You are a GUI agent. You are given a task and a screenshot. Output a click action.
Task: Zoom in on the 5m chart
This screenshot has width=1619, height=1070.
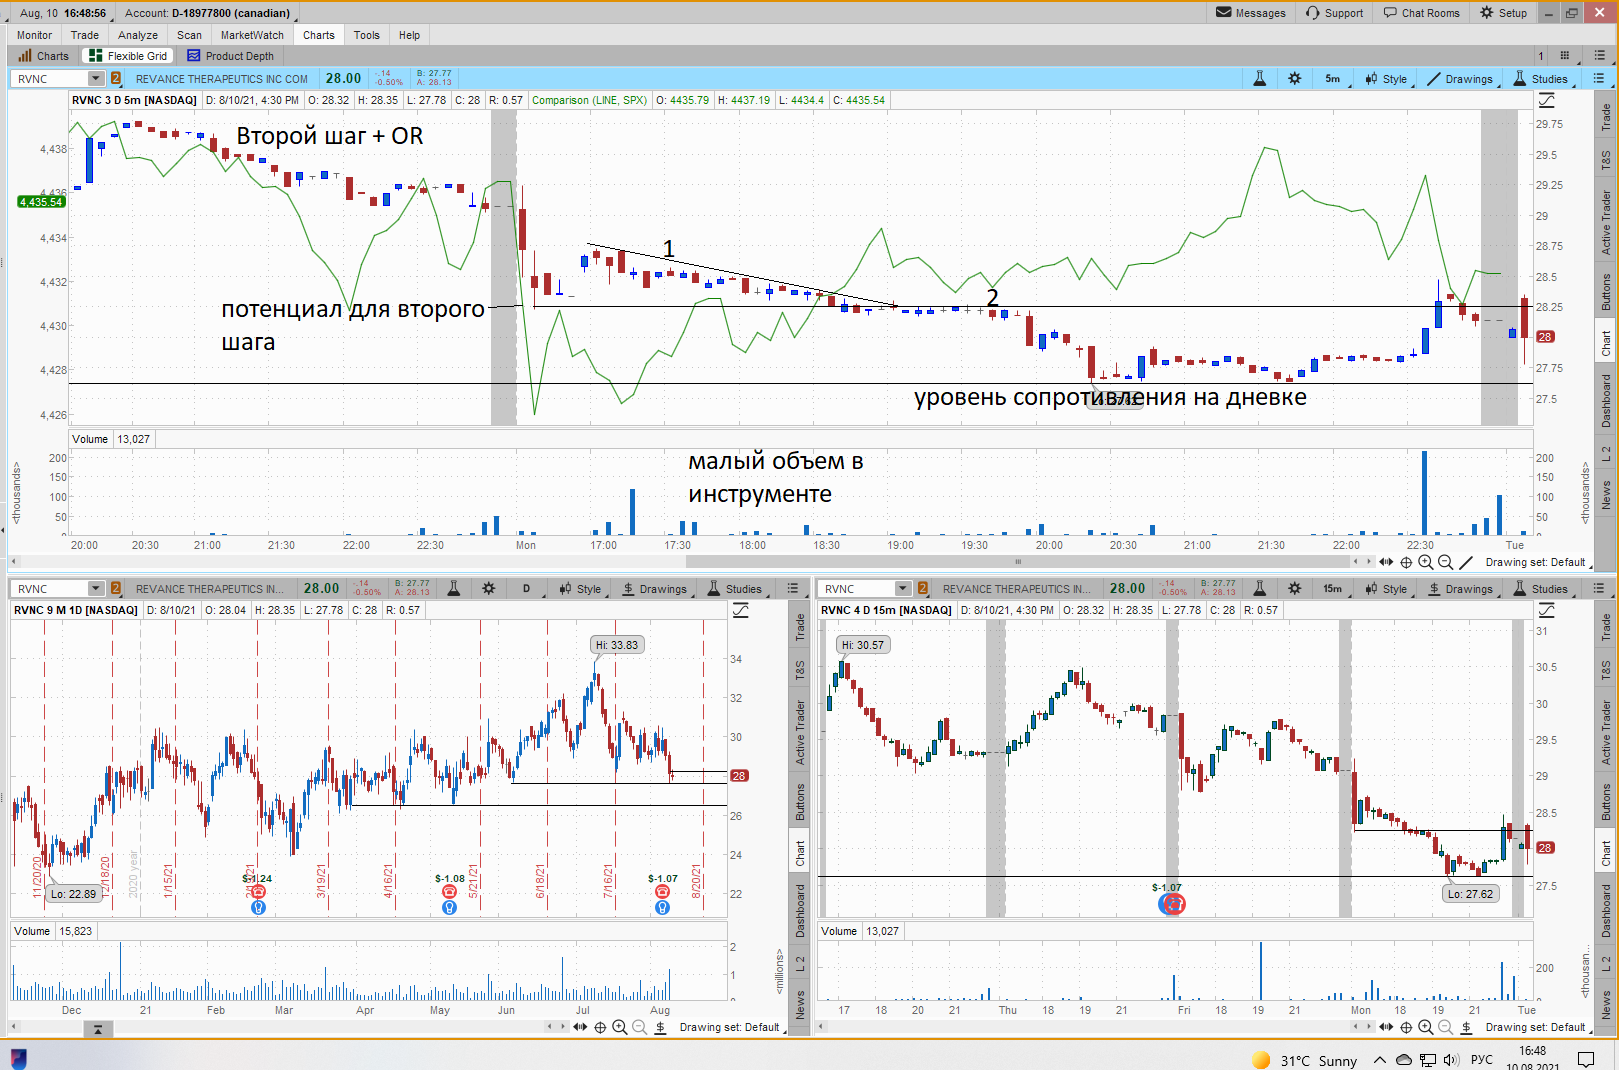1426,562
